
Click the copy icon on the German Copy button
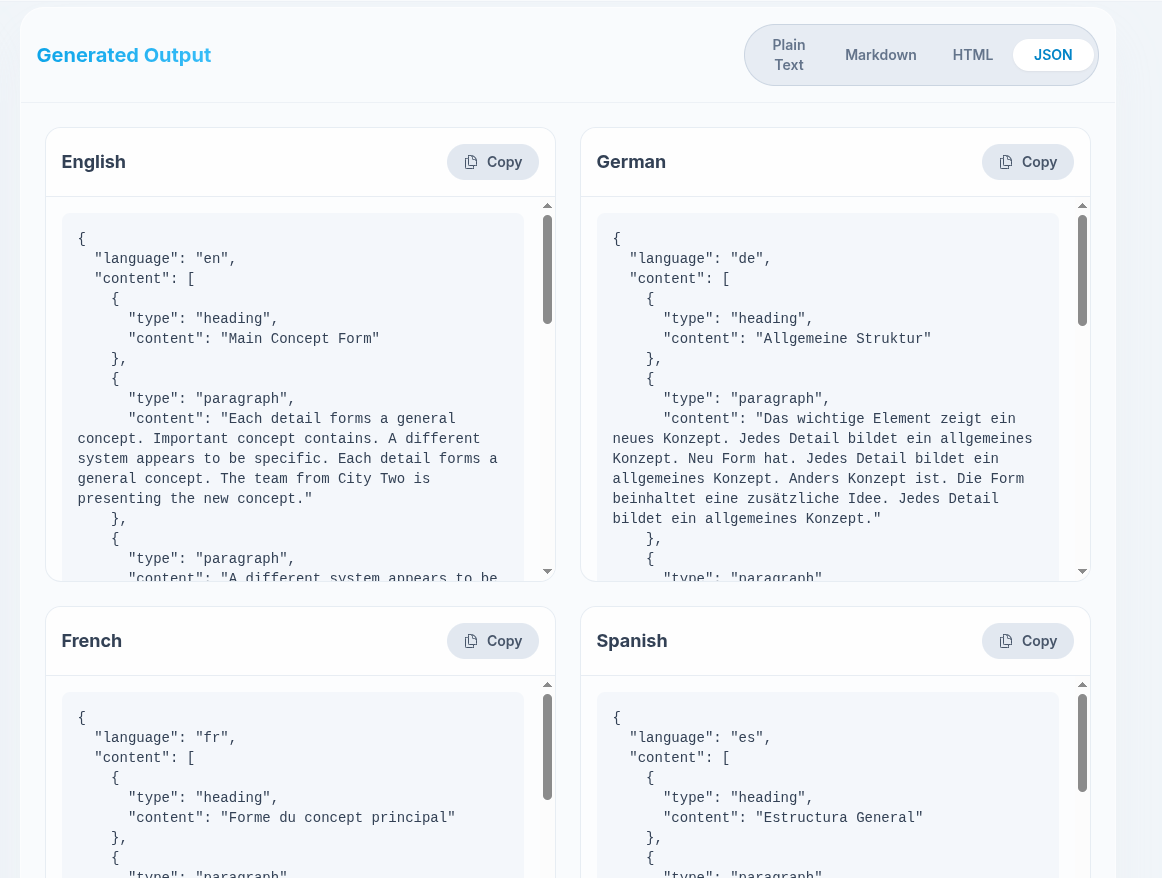click(x=1006, y=161)
